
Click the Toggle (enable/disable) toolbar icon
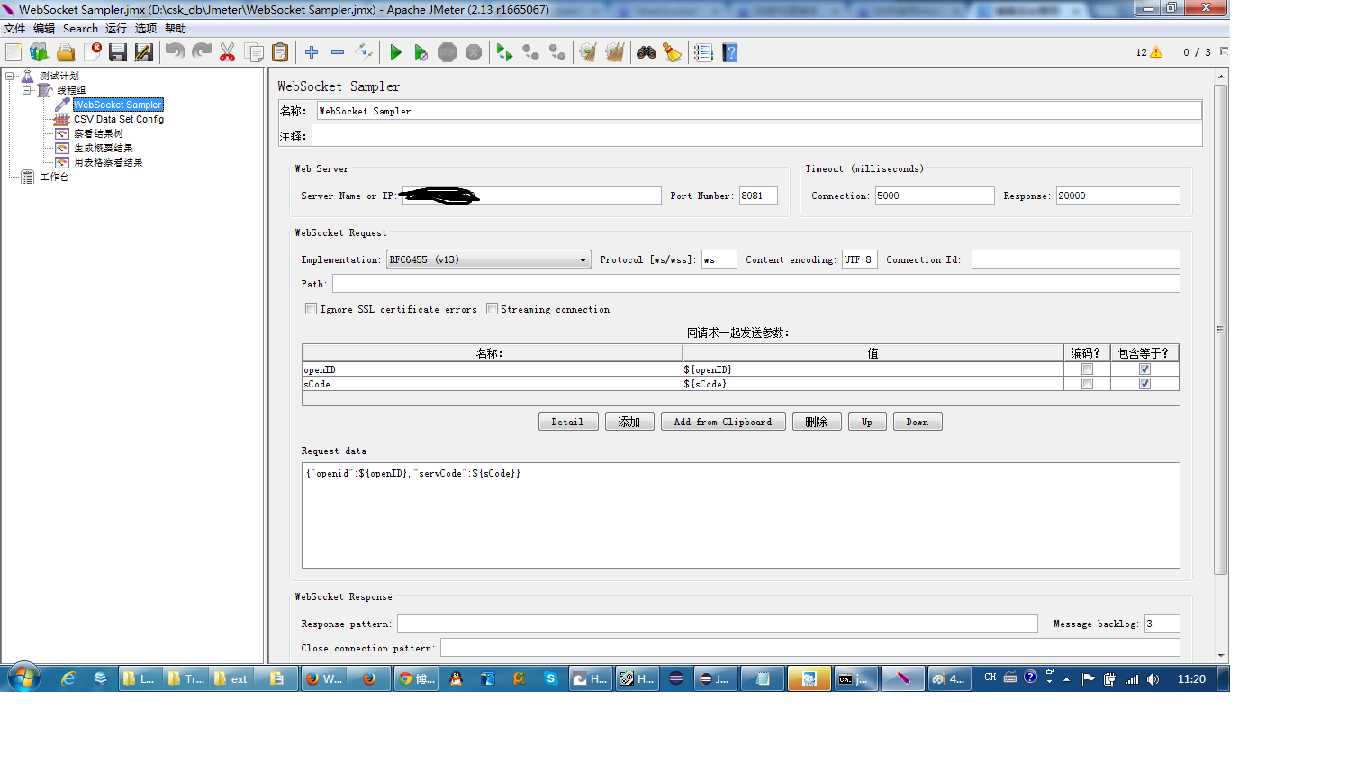[364, 52]
